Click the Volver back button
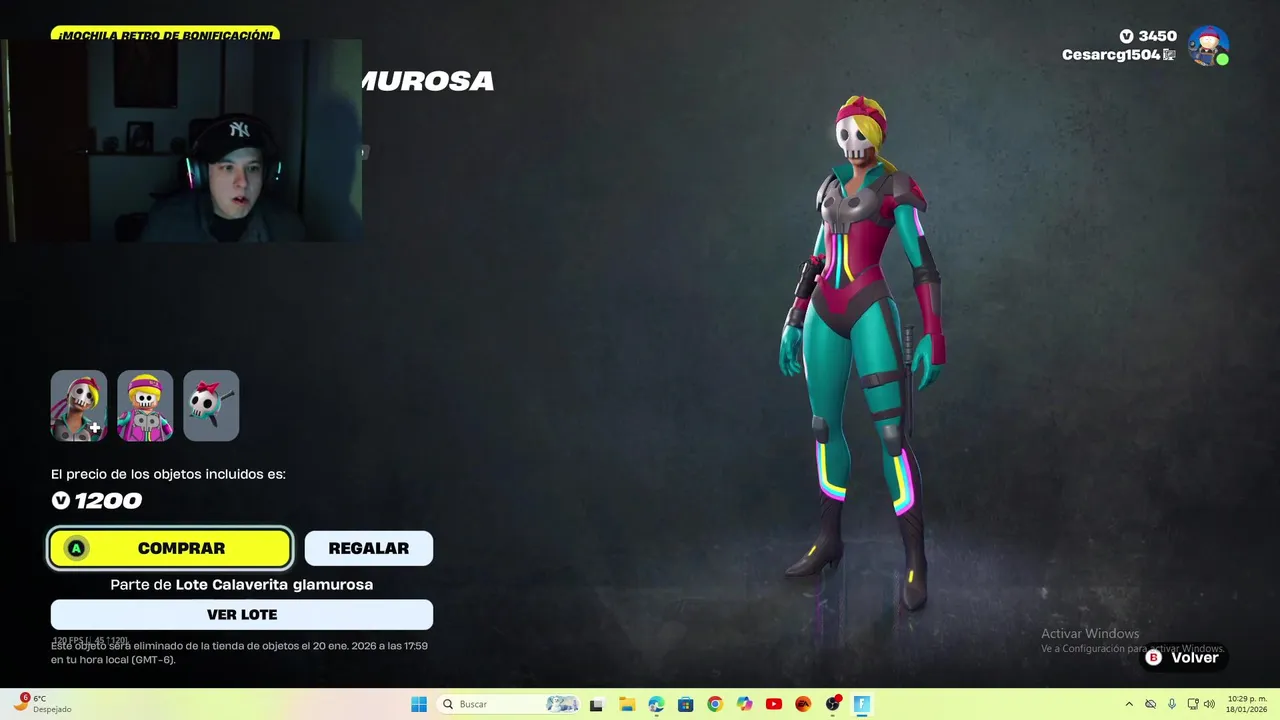Image resolution: width=1280 pixels, height=720 pixels. [1185, 658]
